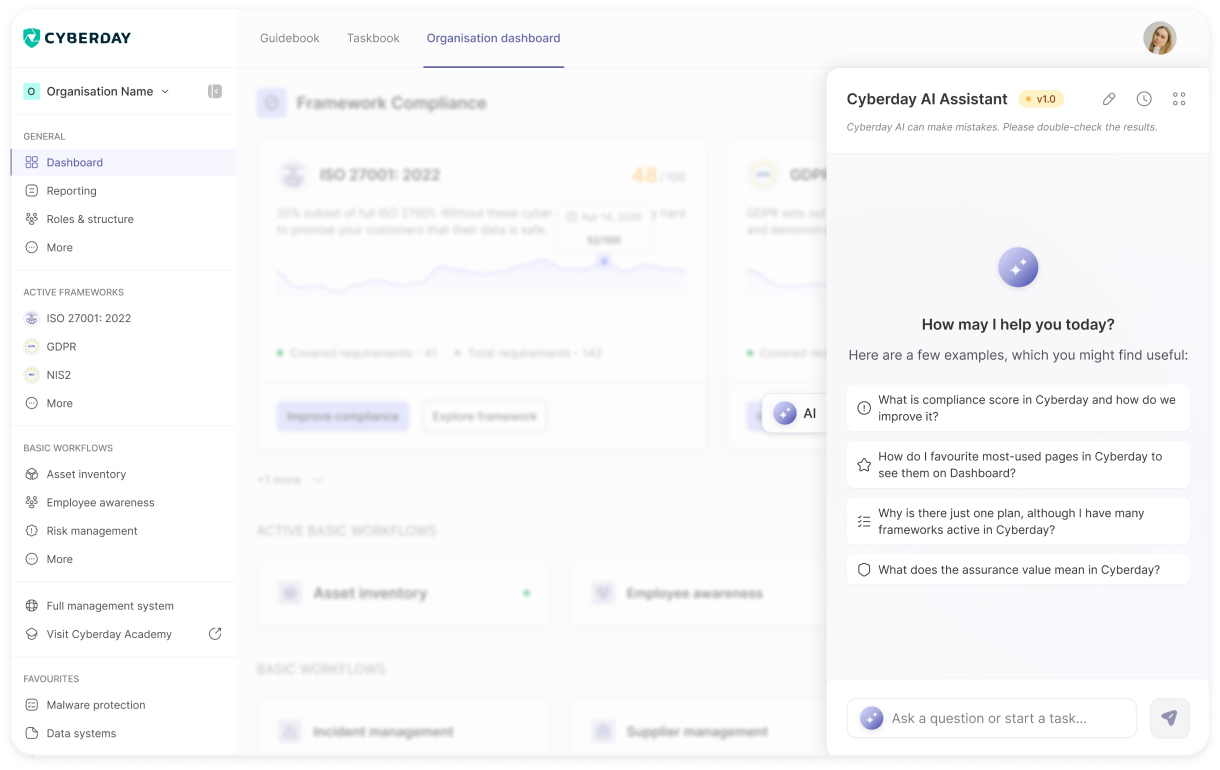This screenshot has height=770, width=1220.
Task: Open the AI chat history clock icon
Action: click(1144, 99)
